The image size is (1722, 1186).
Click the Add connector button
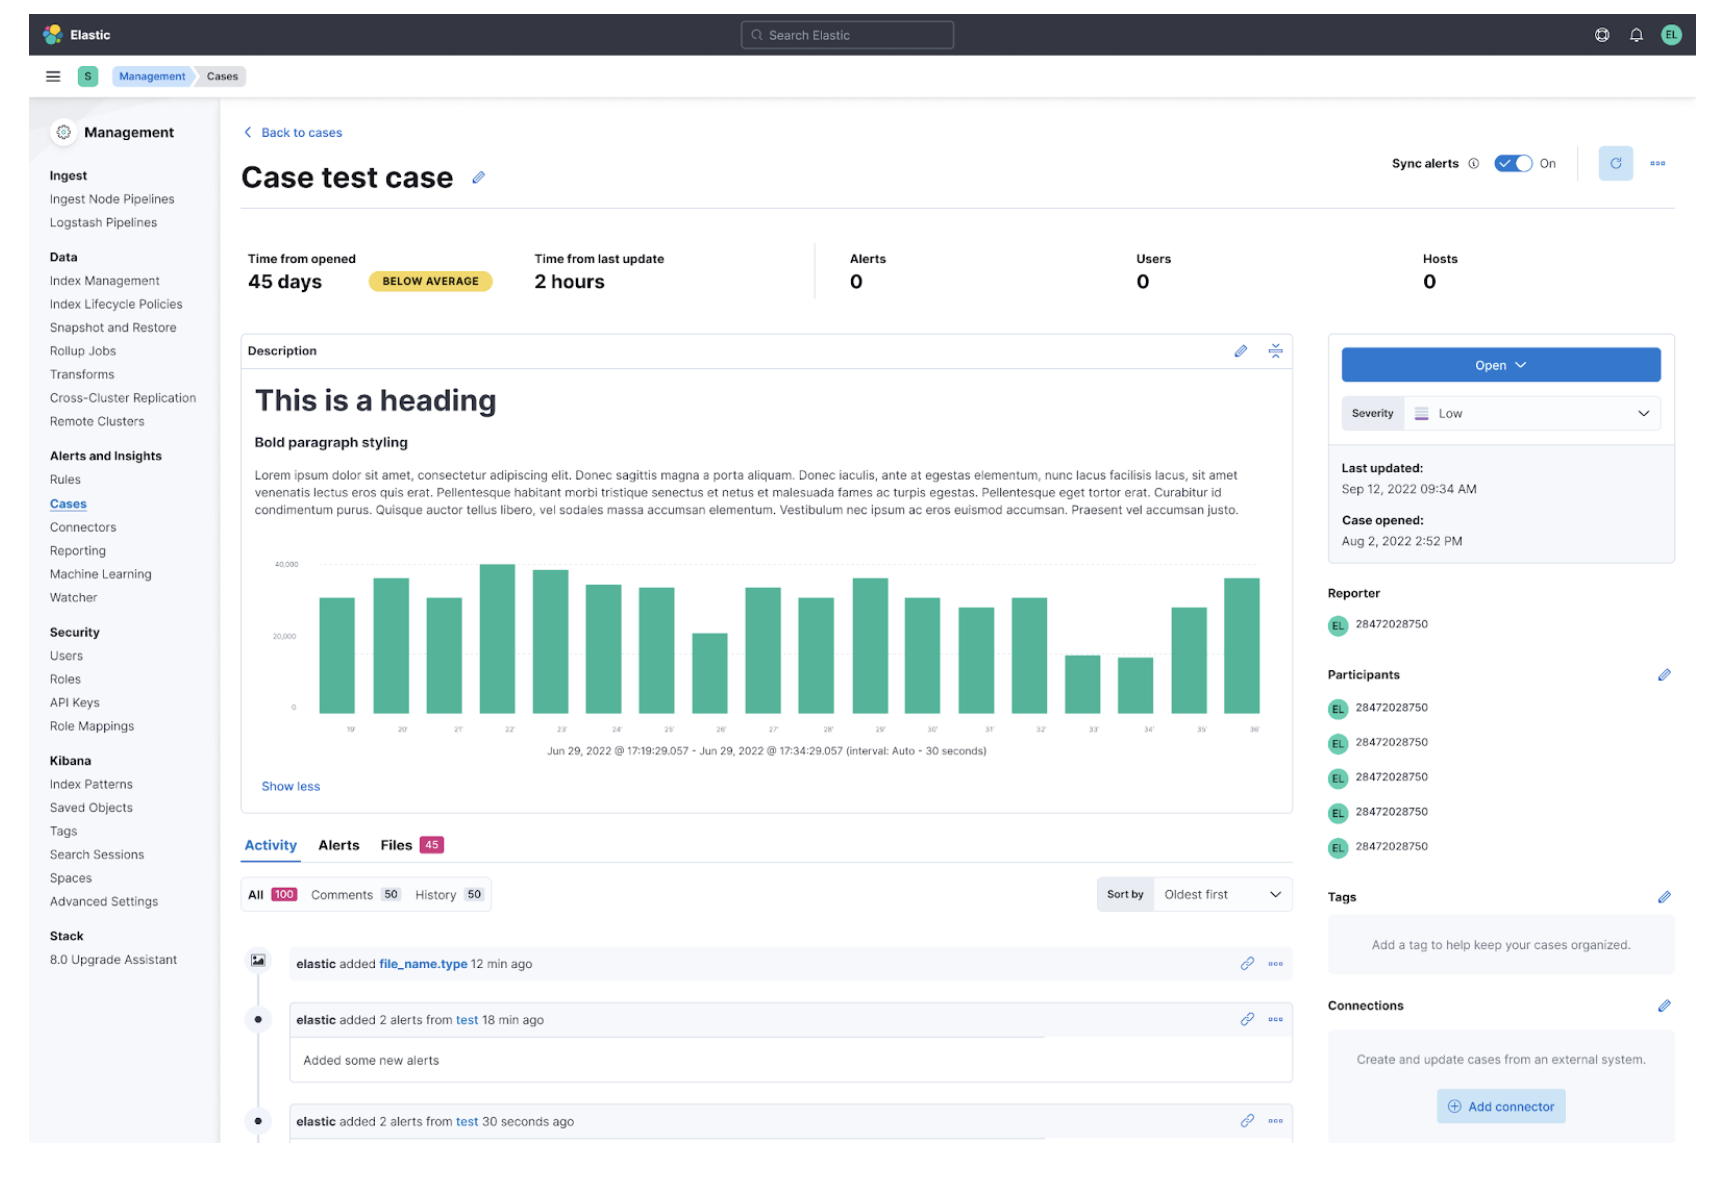click(1500, 1107)
